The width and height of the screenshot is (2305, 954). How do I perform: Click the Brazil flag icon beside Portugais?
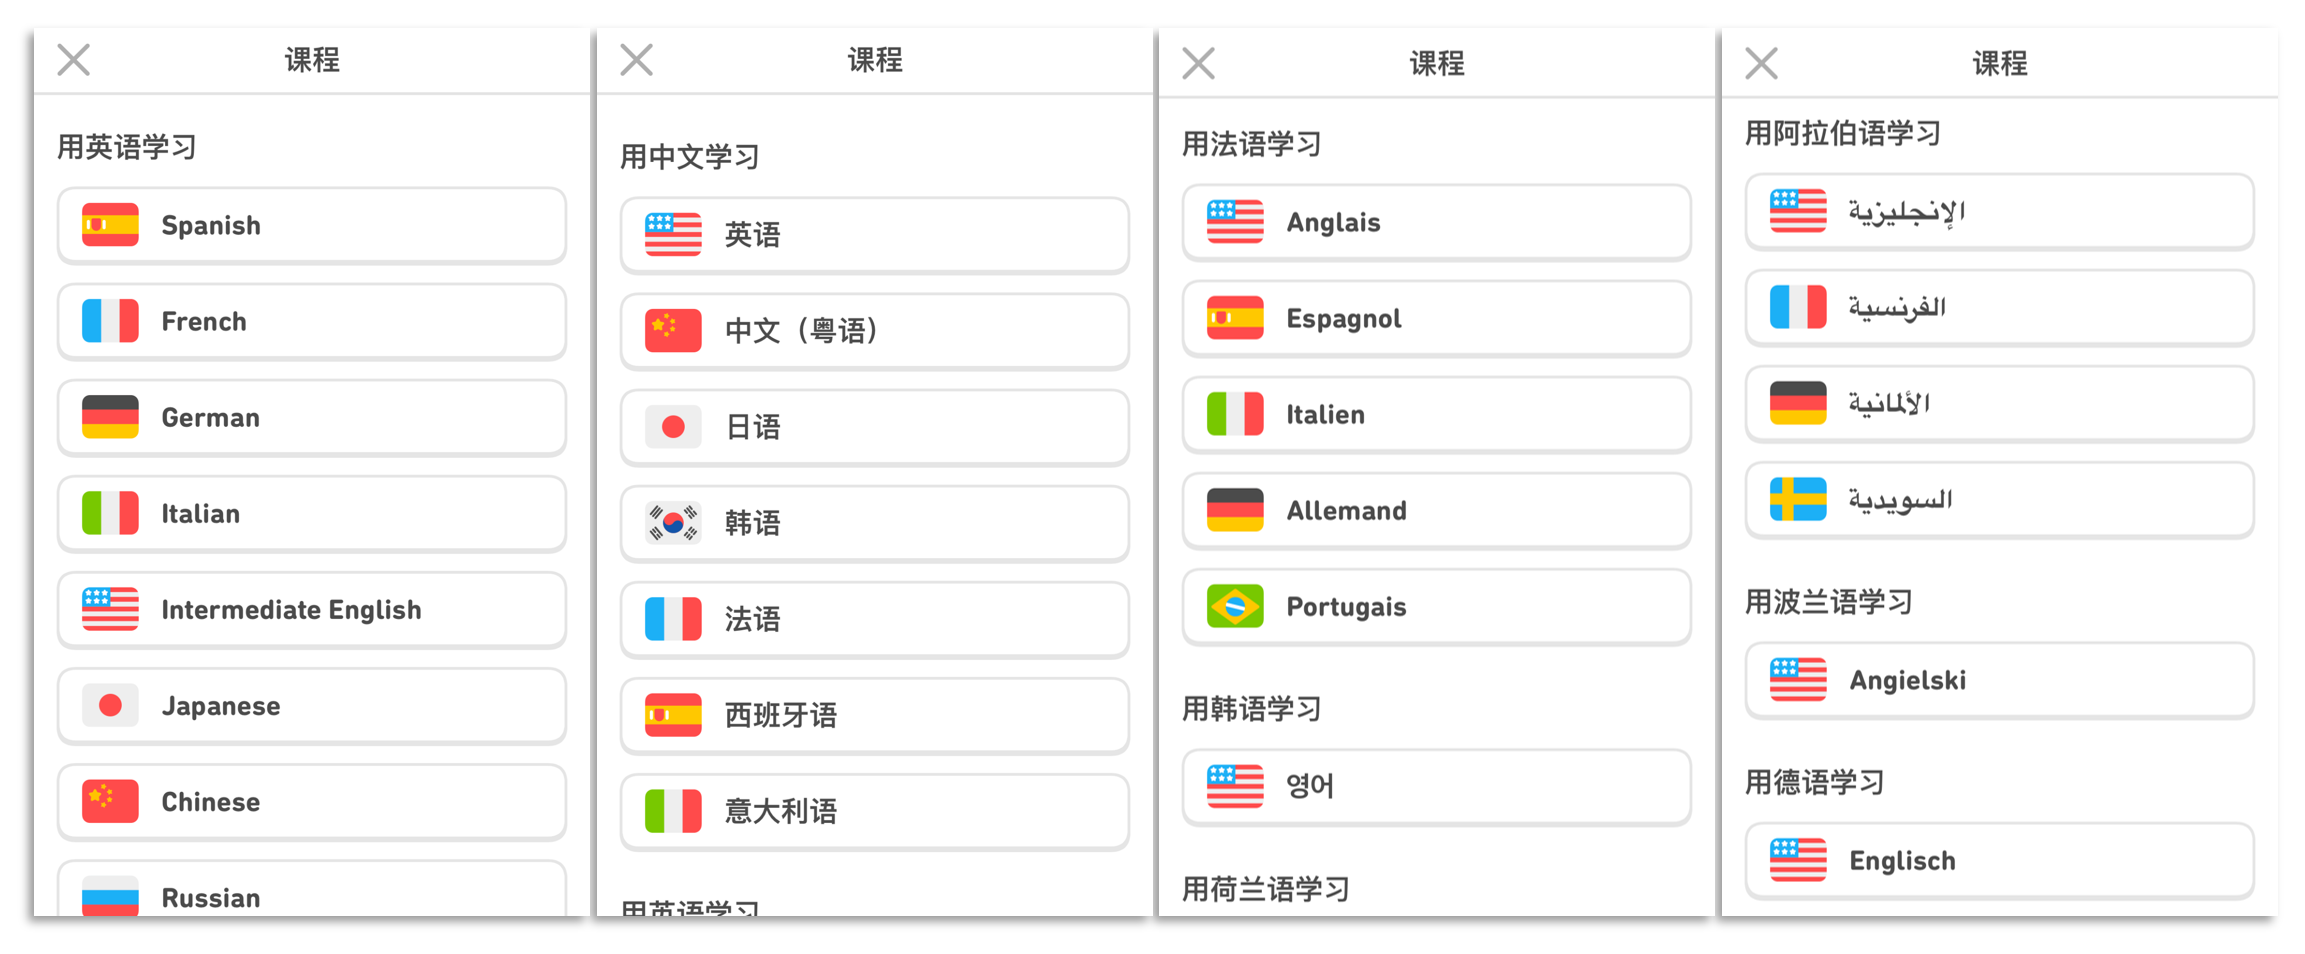click(x=1235, y=606)
